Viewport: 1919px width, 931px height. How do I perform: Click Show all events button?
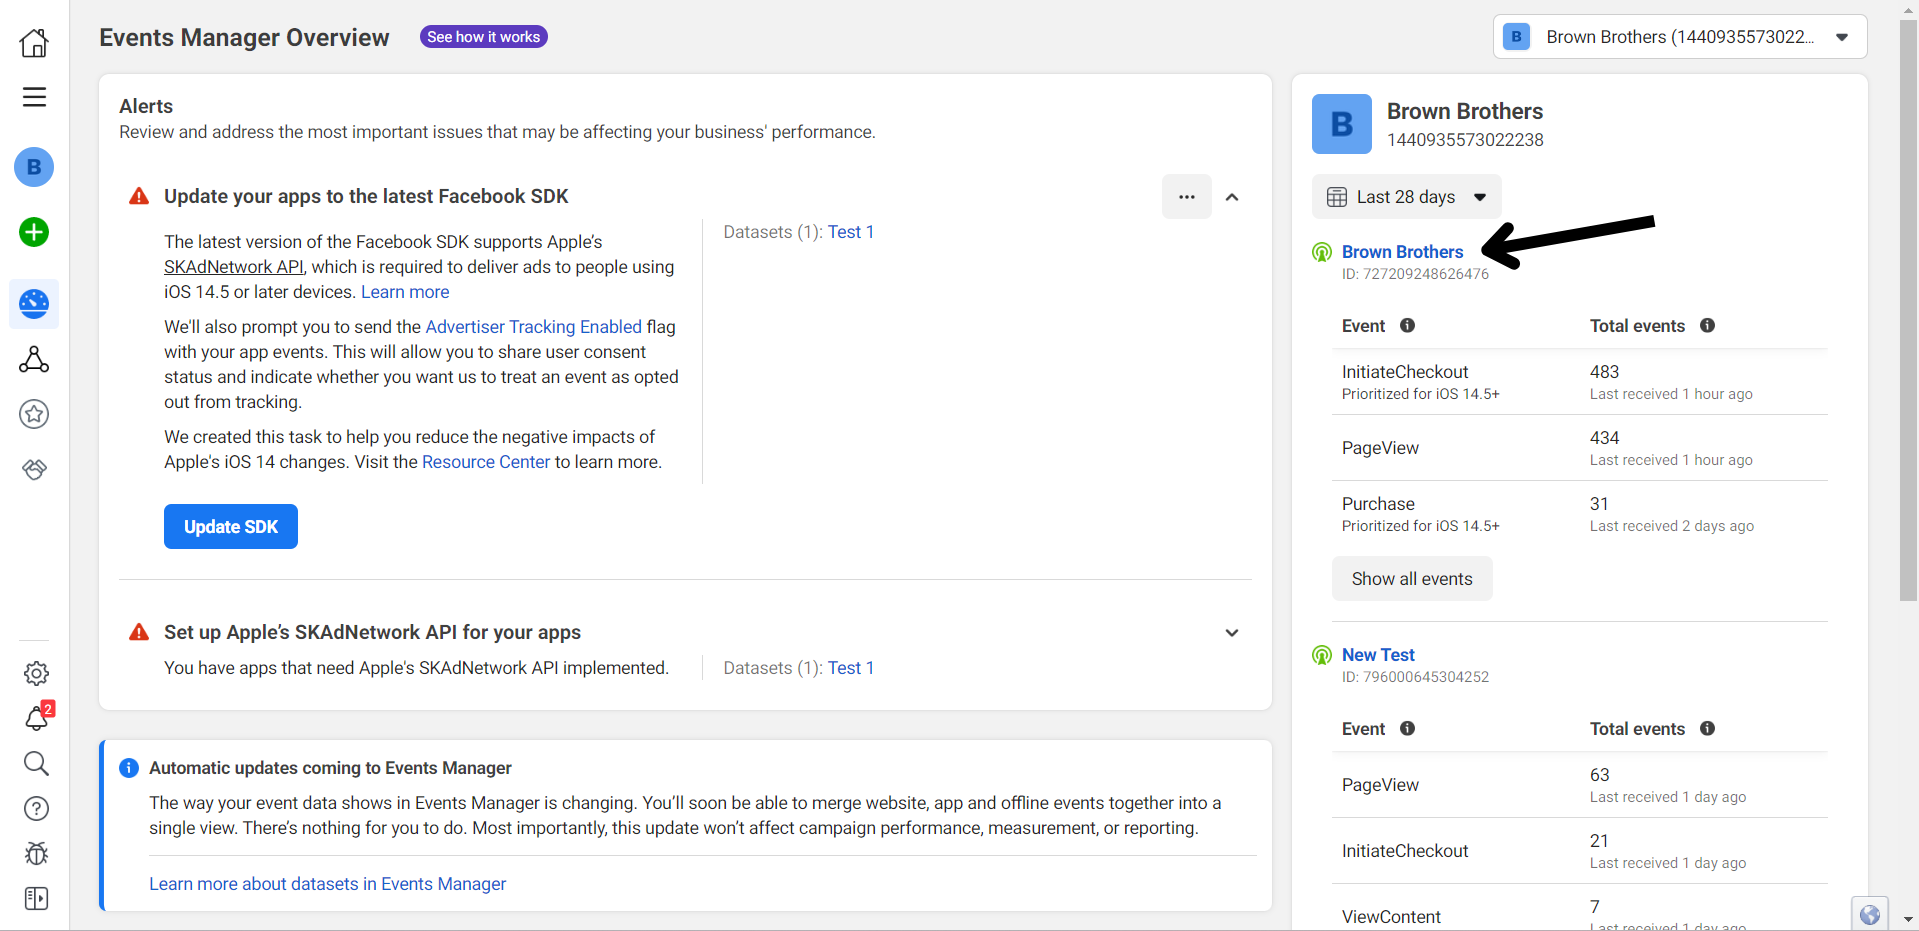[x=1412, y=579]
